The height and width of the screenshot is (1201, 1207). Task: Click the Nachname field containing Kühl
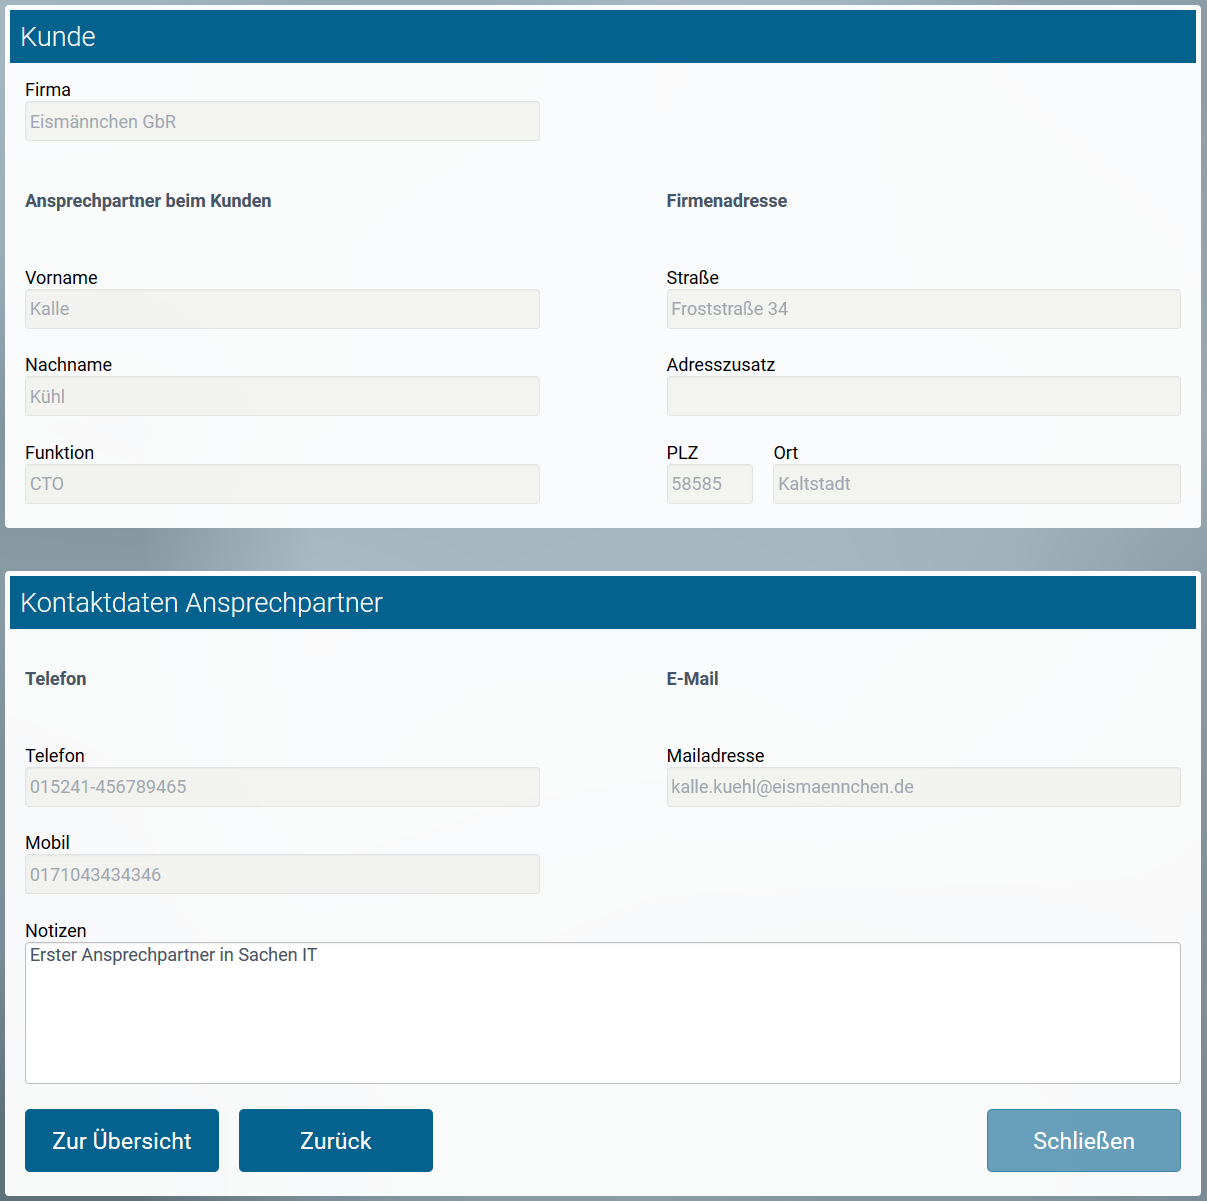(282, 396)
